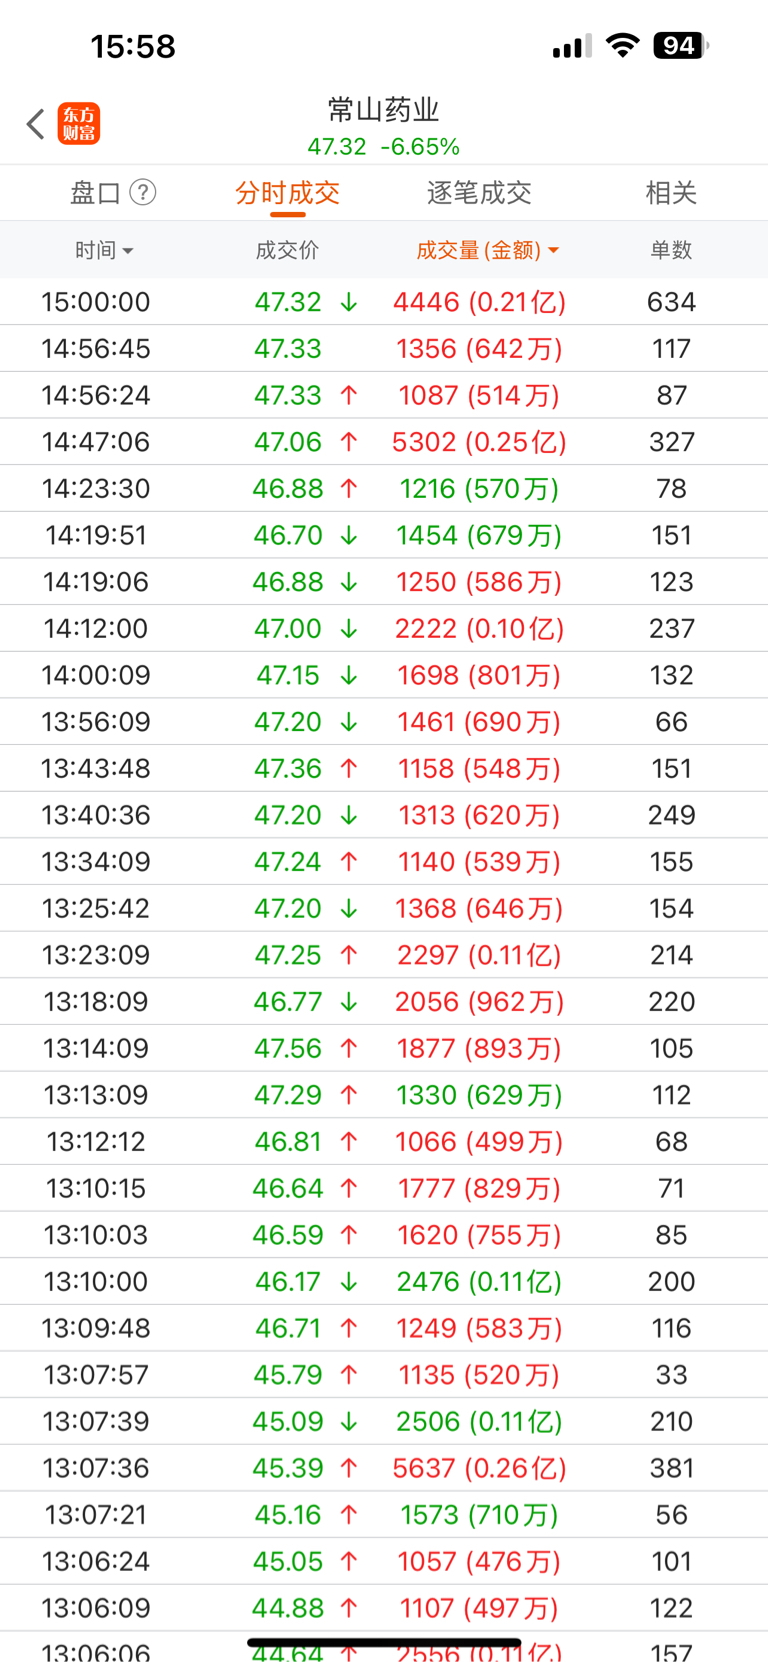Tap the question mark help icon next to 盘口
This screenshot has width=768, height=1662.
pyautogui.click(x=143, y=192)
